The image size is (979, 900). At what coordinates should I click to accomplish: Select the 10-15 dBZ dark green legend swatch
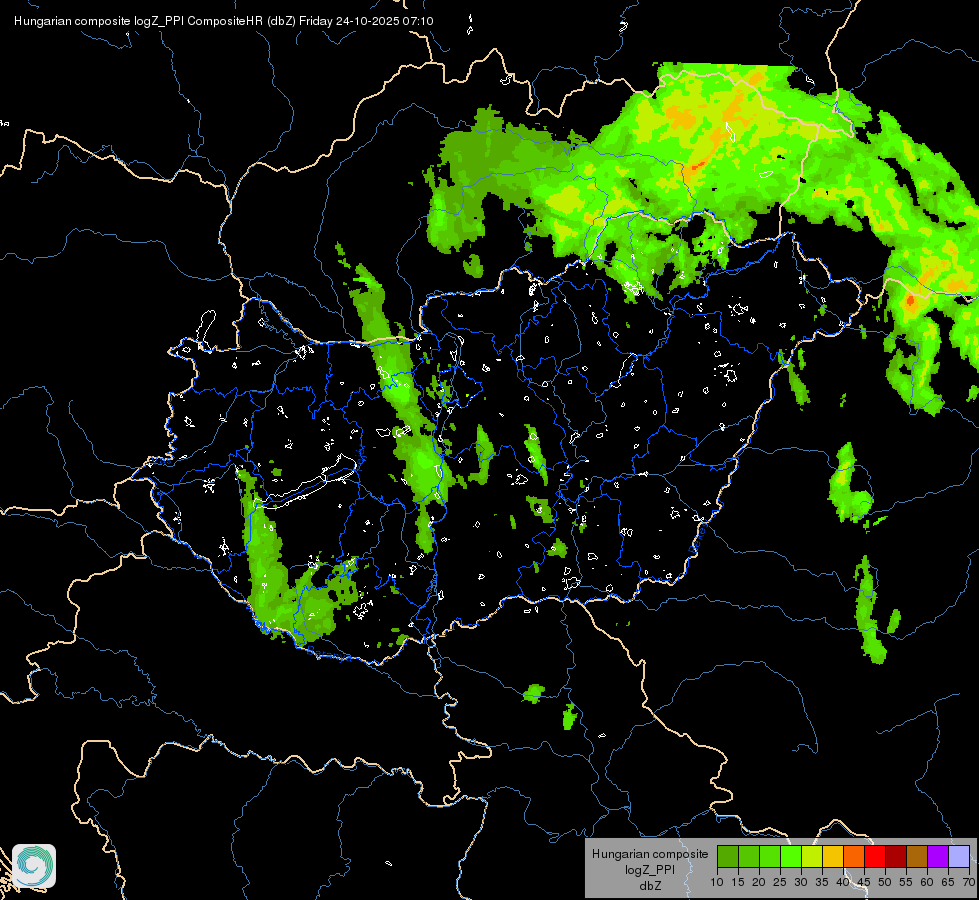point(728,856)
